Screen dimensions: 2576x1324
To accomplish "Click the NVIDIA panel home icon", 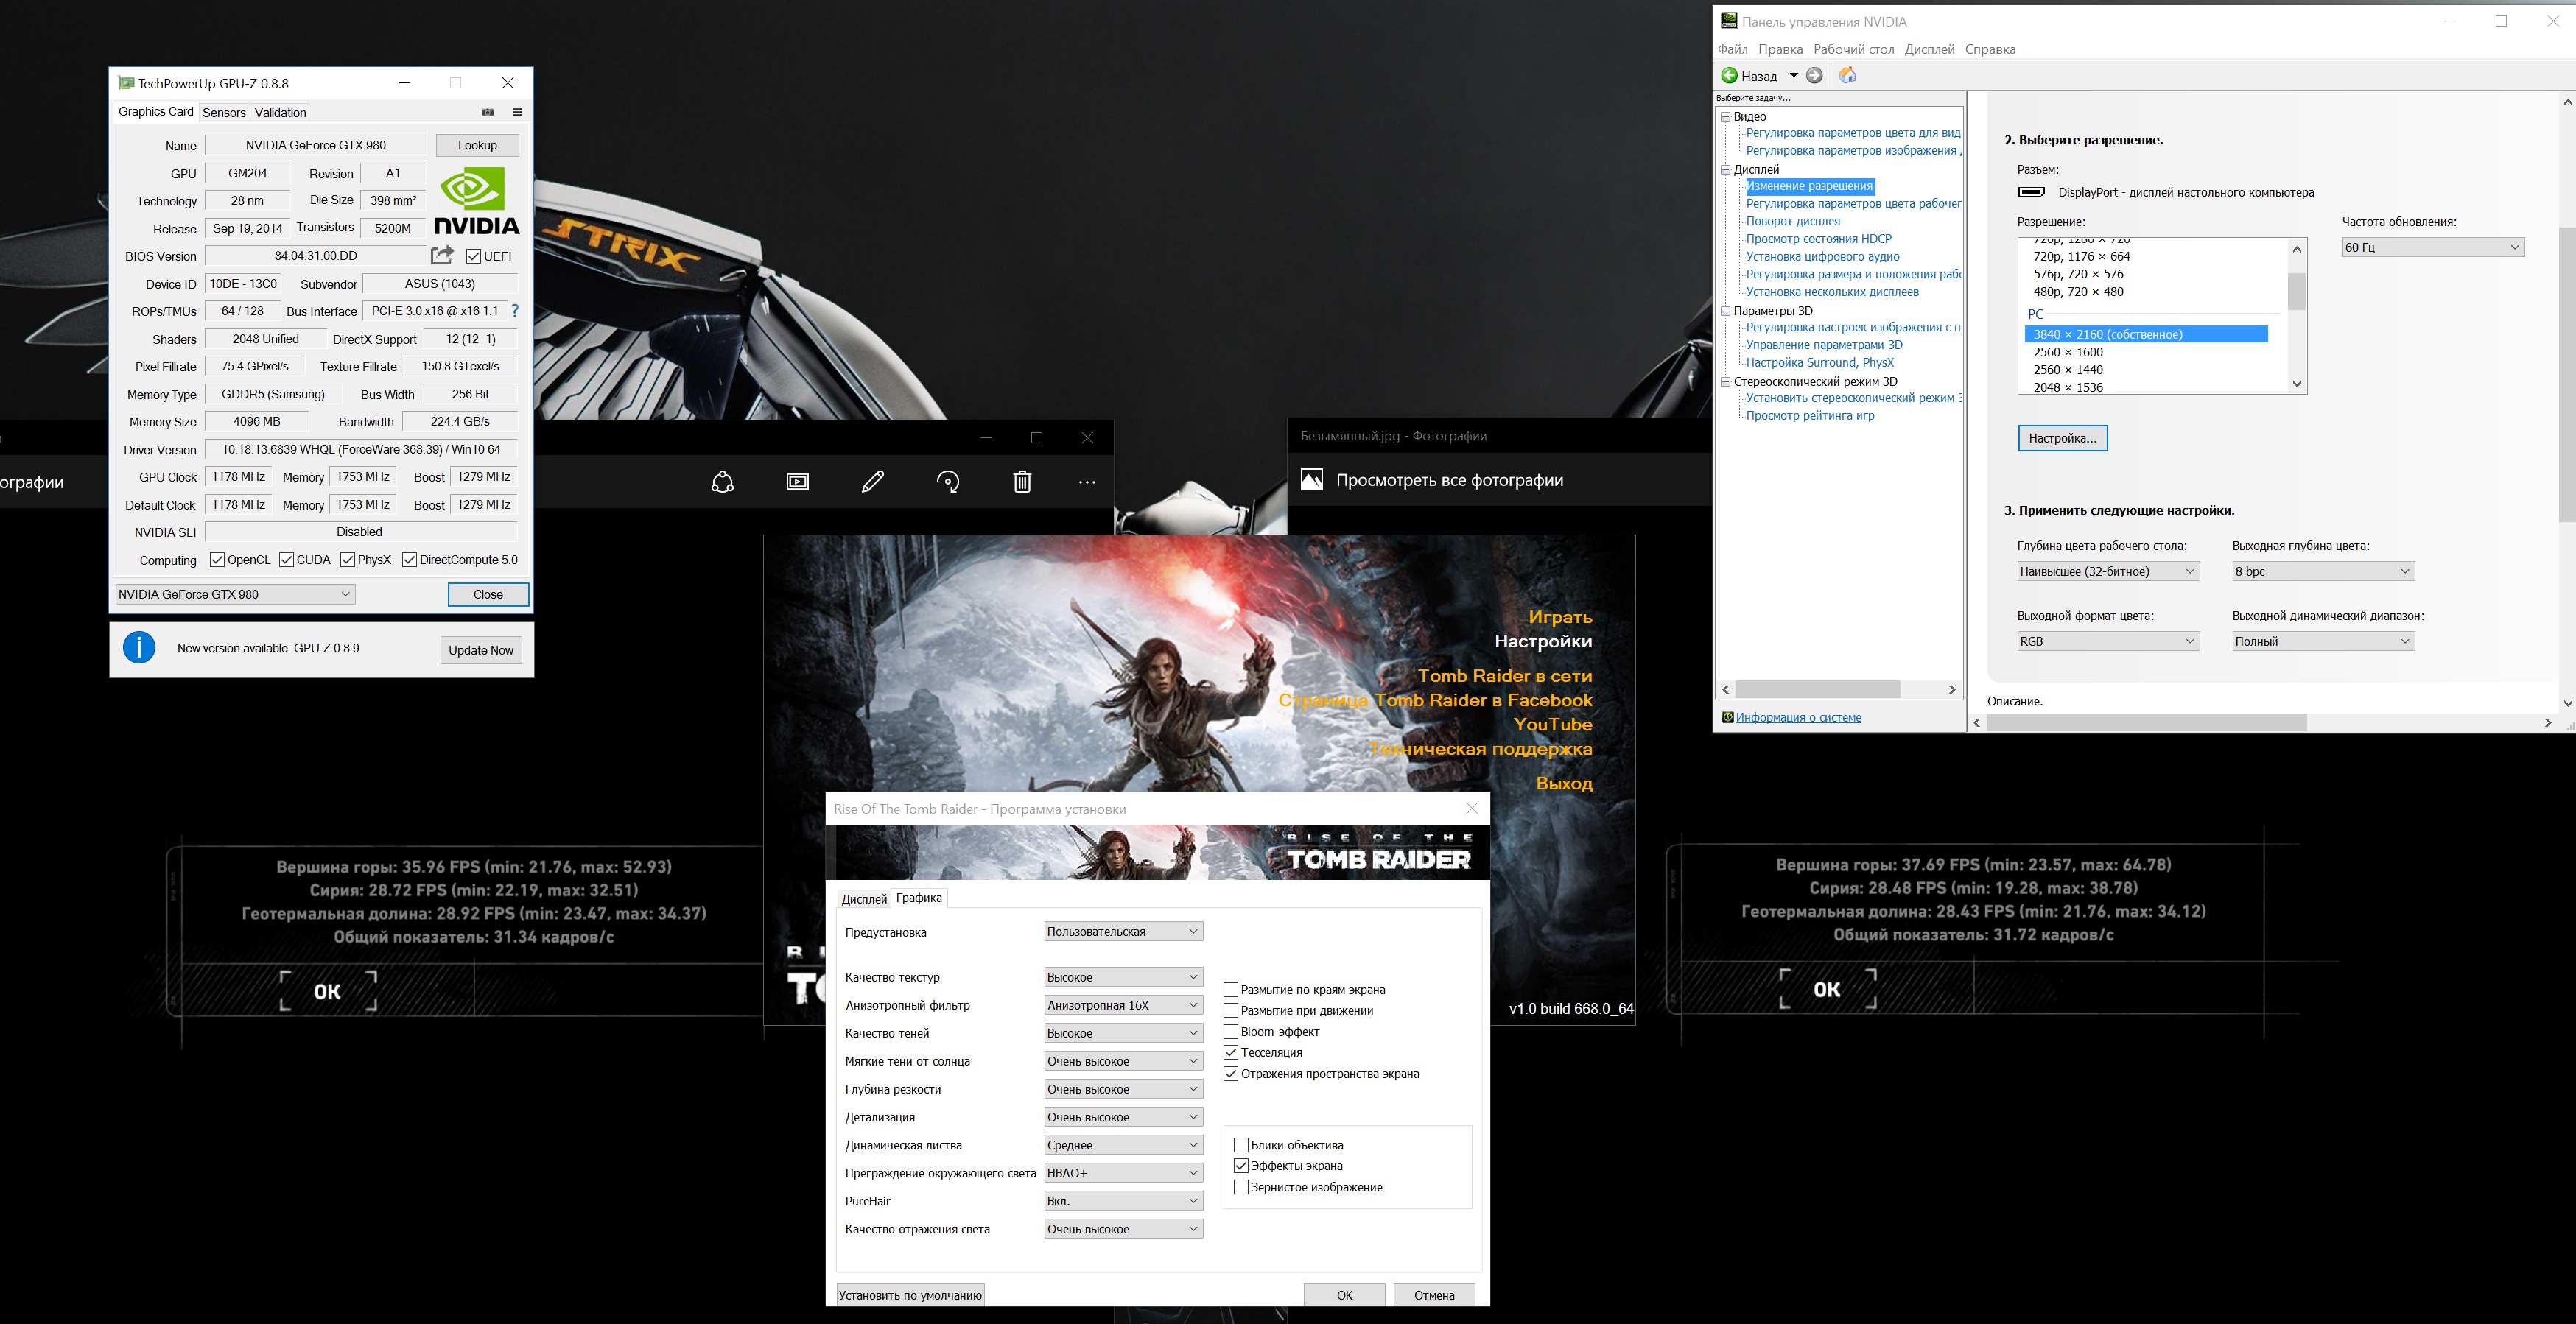I will [x=1847, y=76].
